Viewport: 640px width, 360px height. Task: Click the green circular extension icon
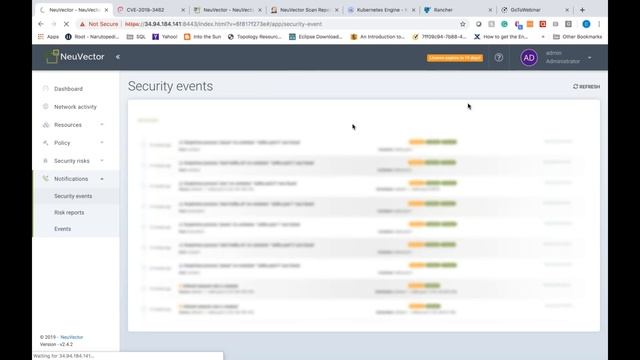(x=504, y=24)
